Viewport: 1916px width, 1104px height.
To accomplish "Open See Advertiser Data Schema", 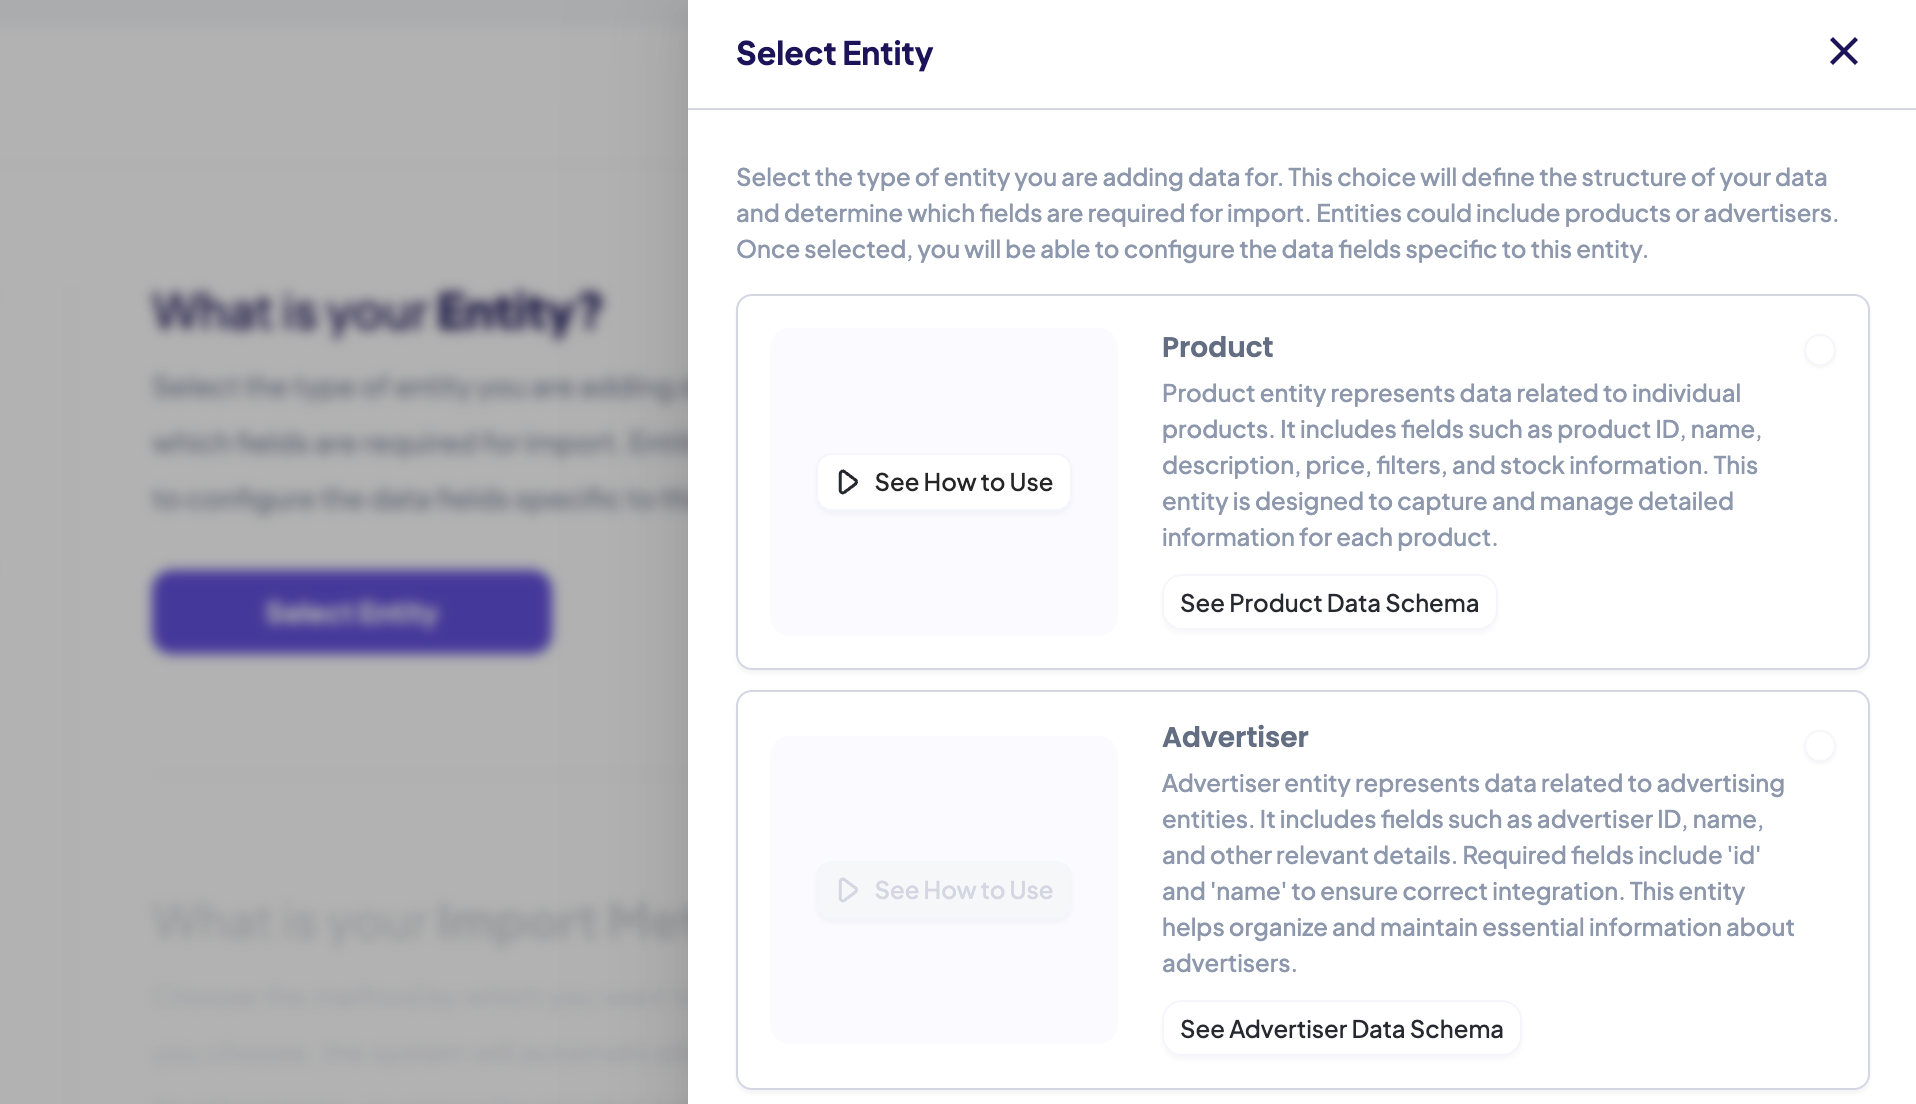I will point(1340,1029).
